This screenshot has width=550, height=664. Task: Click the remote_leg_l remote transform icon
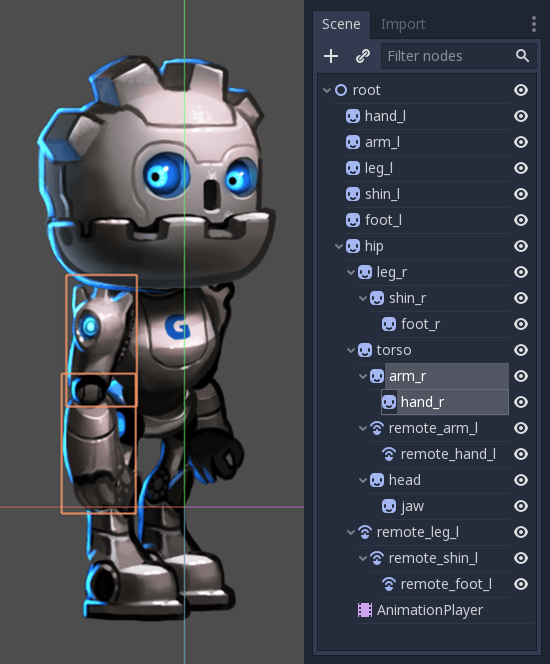pyautogui.click(x=365, y=532)
